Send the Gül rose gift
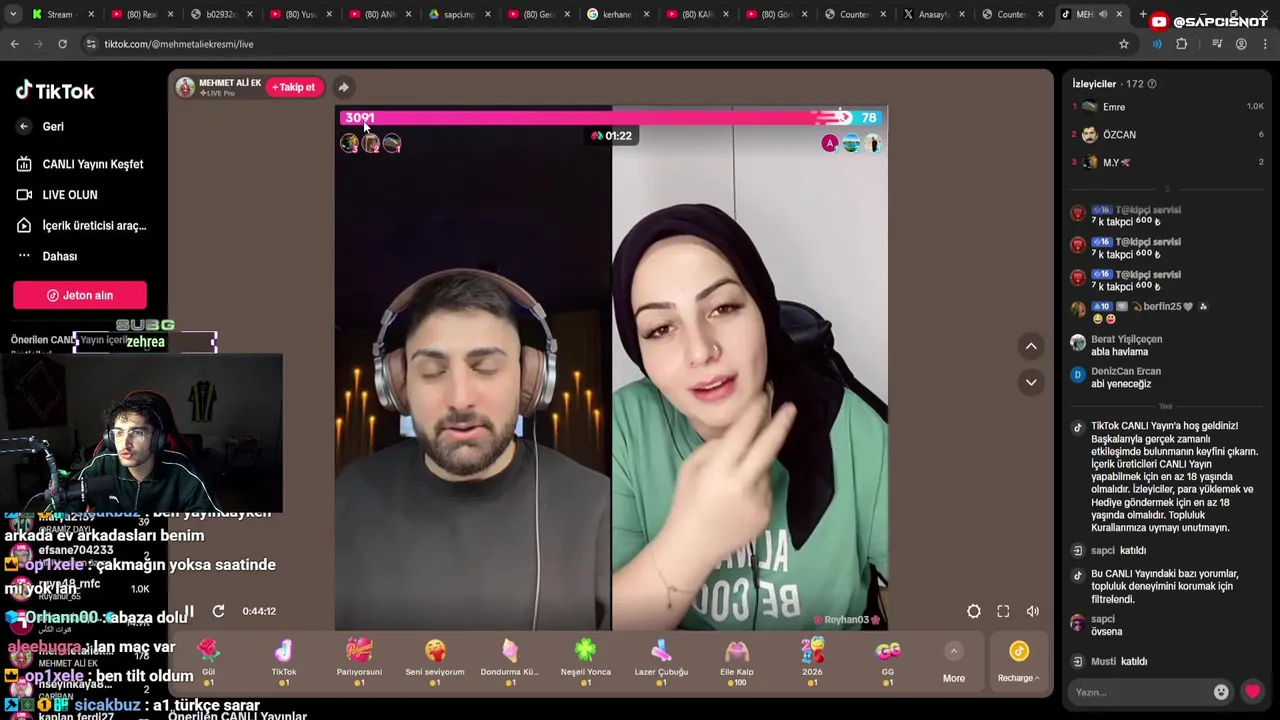This screenshot has height=720, width=1280. point(208,662)
